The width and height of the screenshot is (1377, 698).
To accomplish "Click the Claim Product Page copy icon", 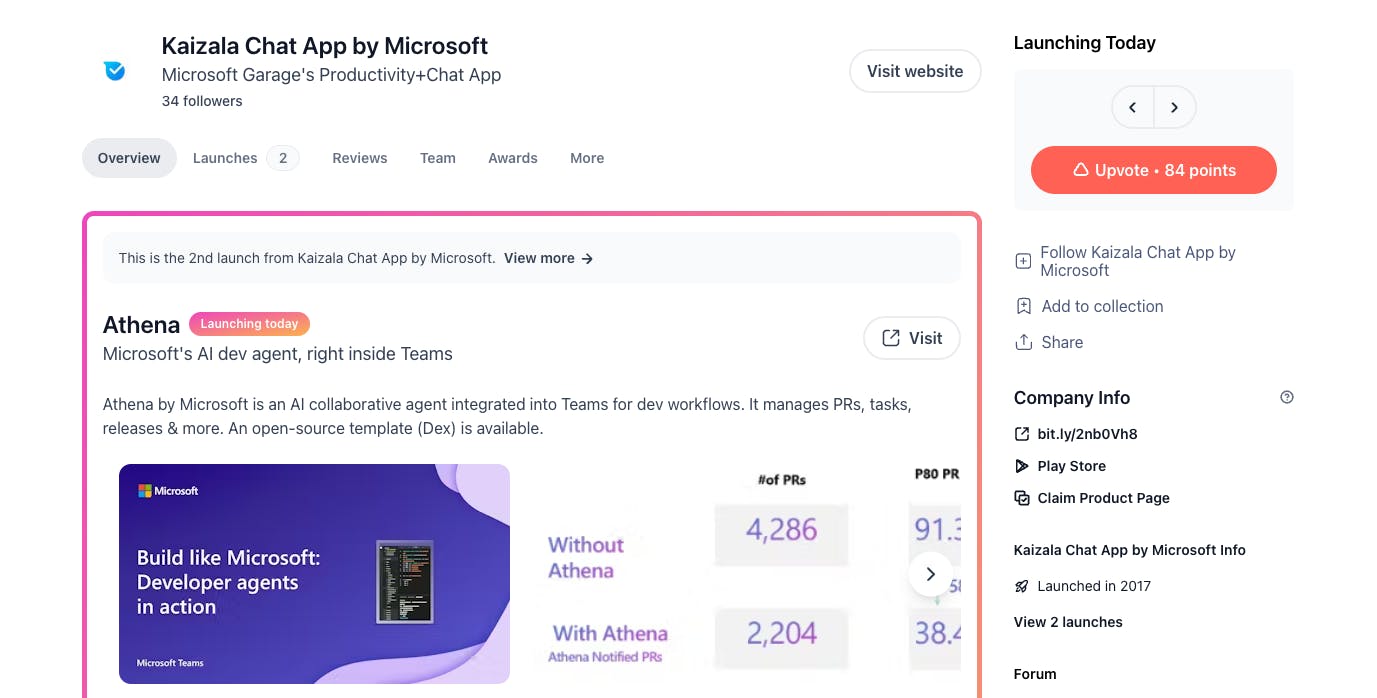I will point(1022,498).
